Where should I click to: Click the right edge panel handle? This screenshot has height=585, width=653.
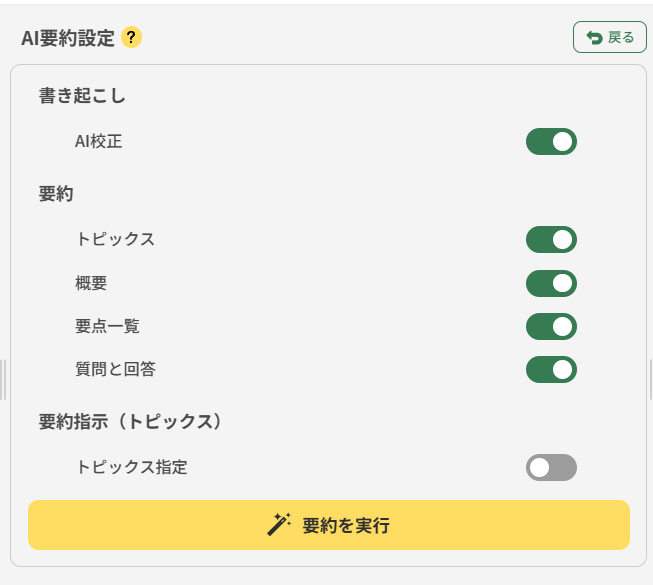pos(651,380)
